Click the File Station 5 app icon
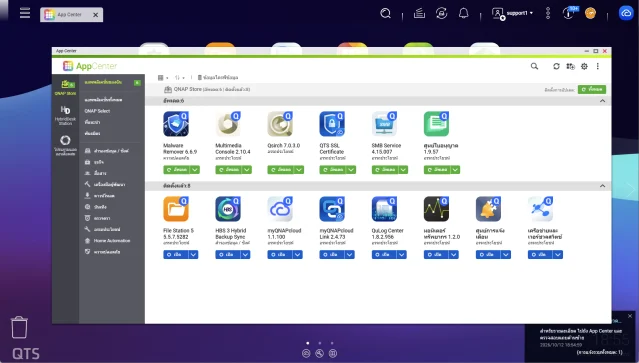This screenshot has width=639, height=363. 176,209
